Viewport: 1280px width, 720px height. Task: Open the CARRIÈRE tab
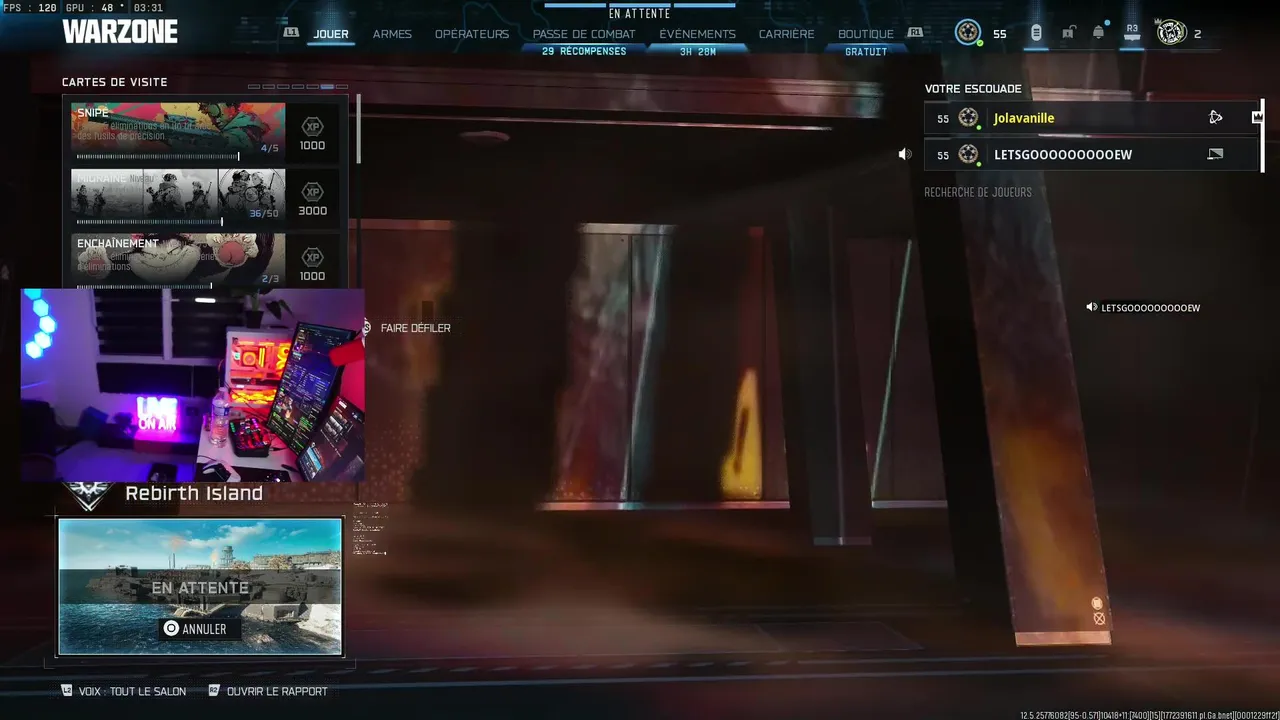(x=786, y=34)
